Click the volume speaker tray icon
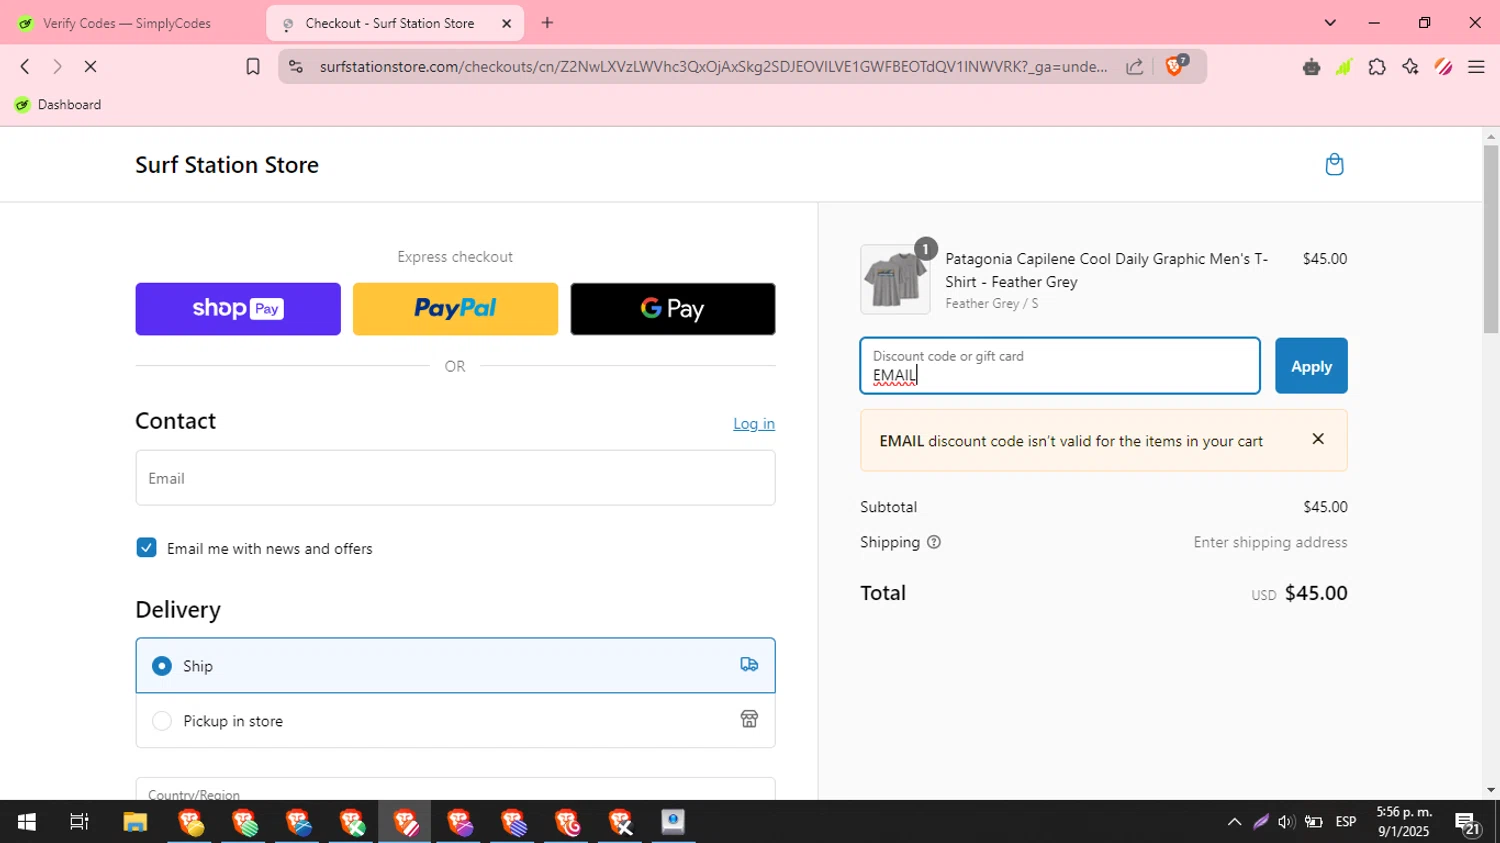Image resolution: width=1500 pixels, height=843 pixels. (1286, 822)
